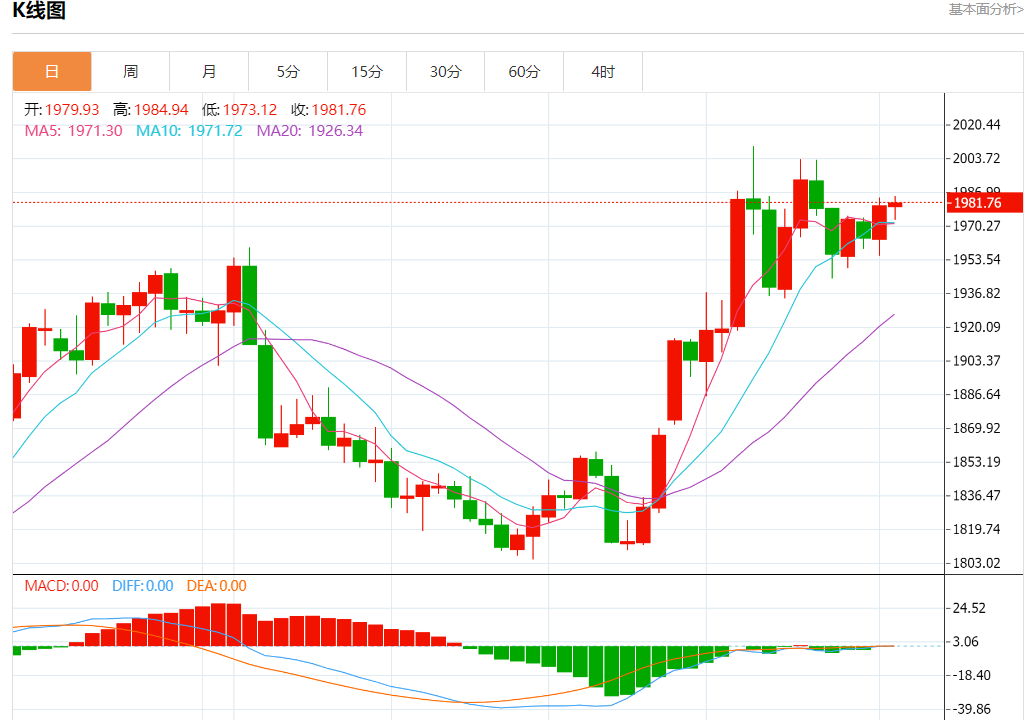The image size is (1036, 720).
Task: Click the -39.86 MACD axis label
Action: pos(970,709)
